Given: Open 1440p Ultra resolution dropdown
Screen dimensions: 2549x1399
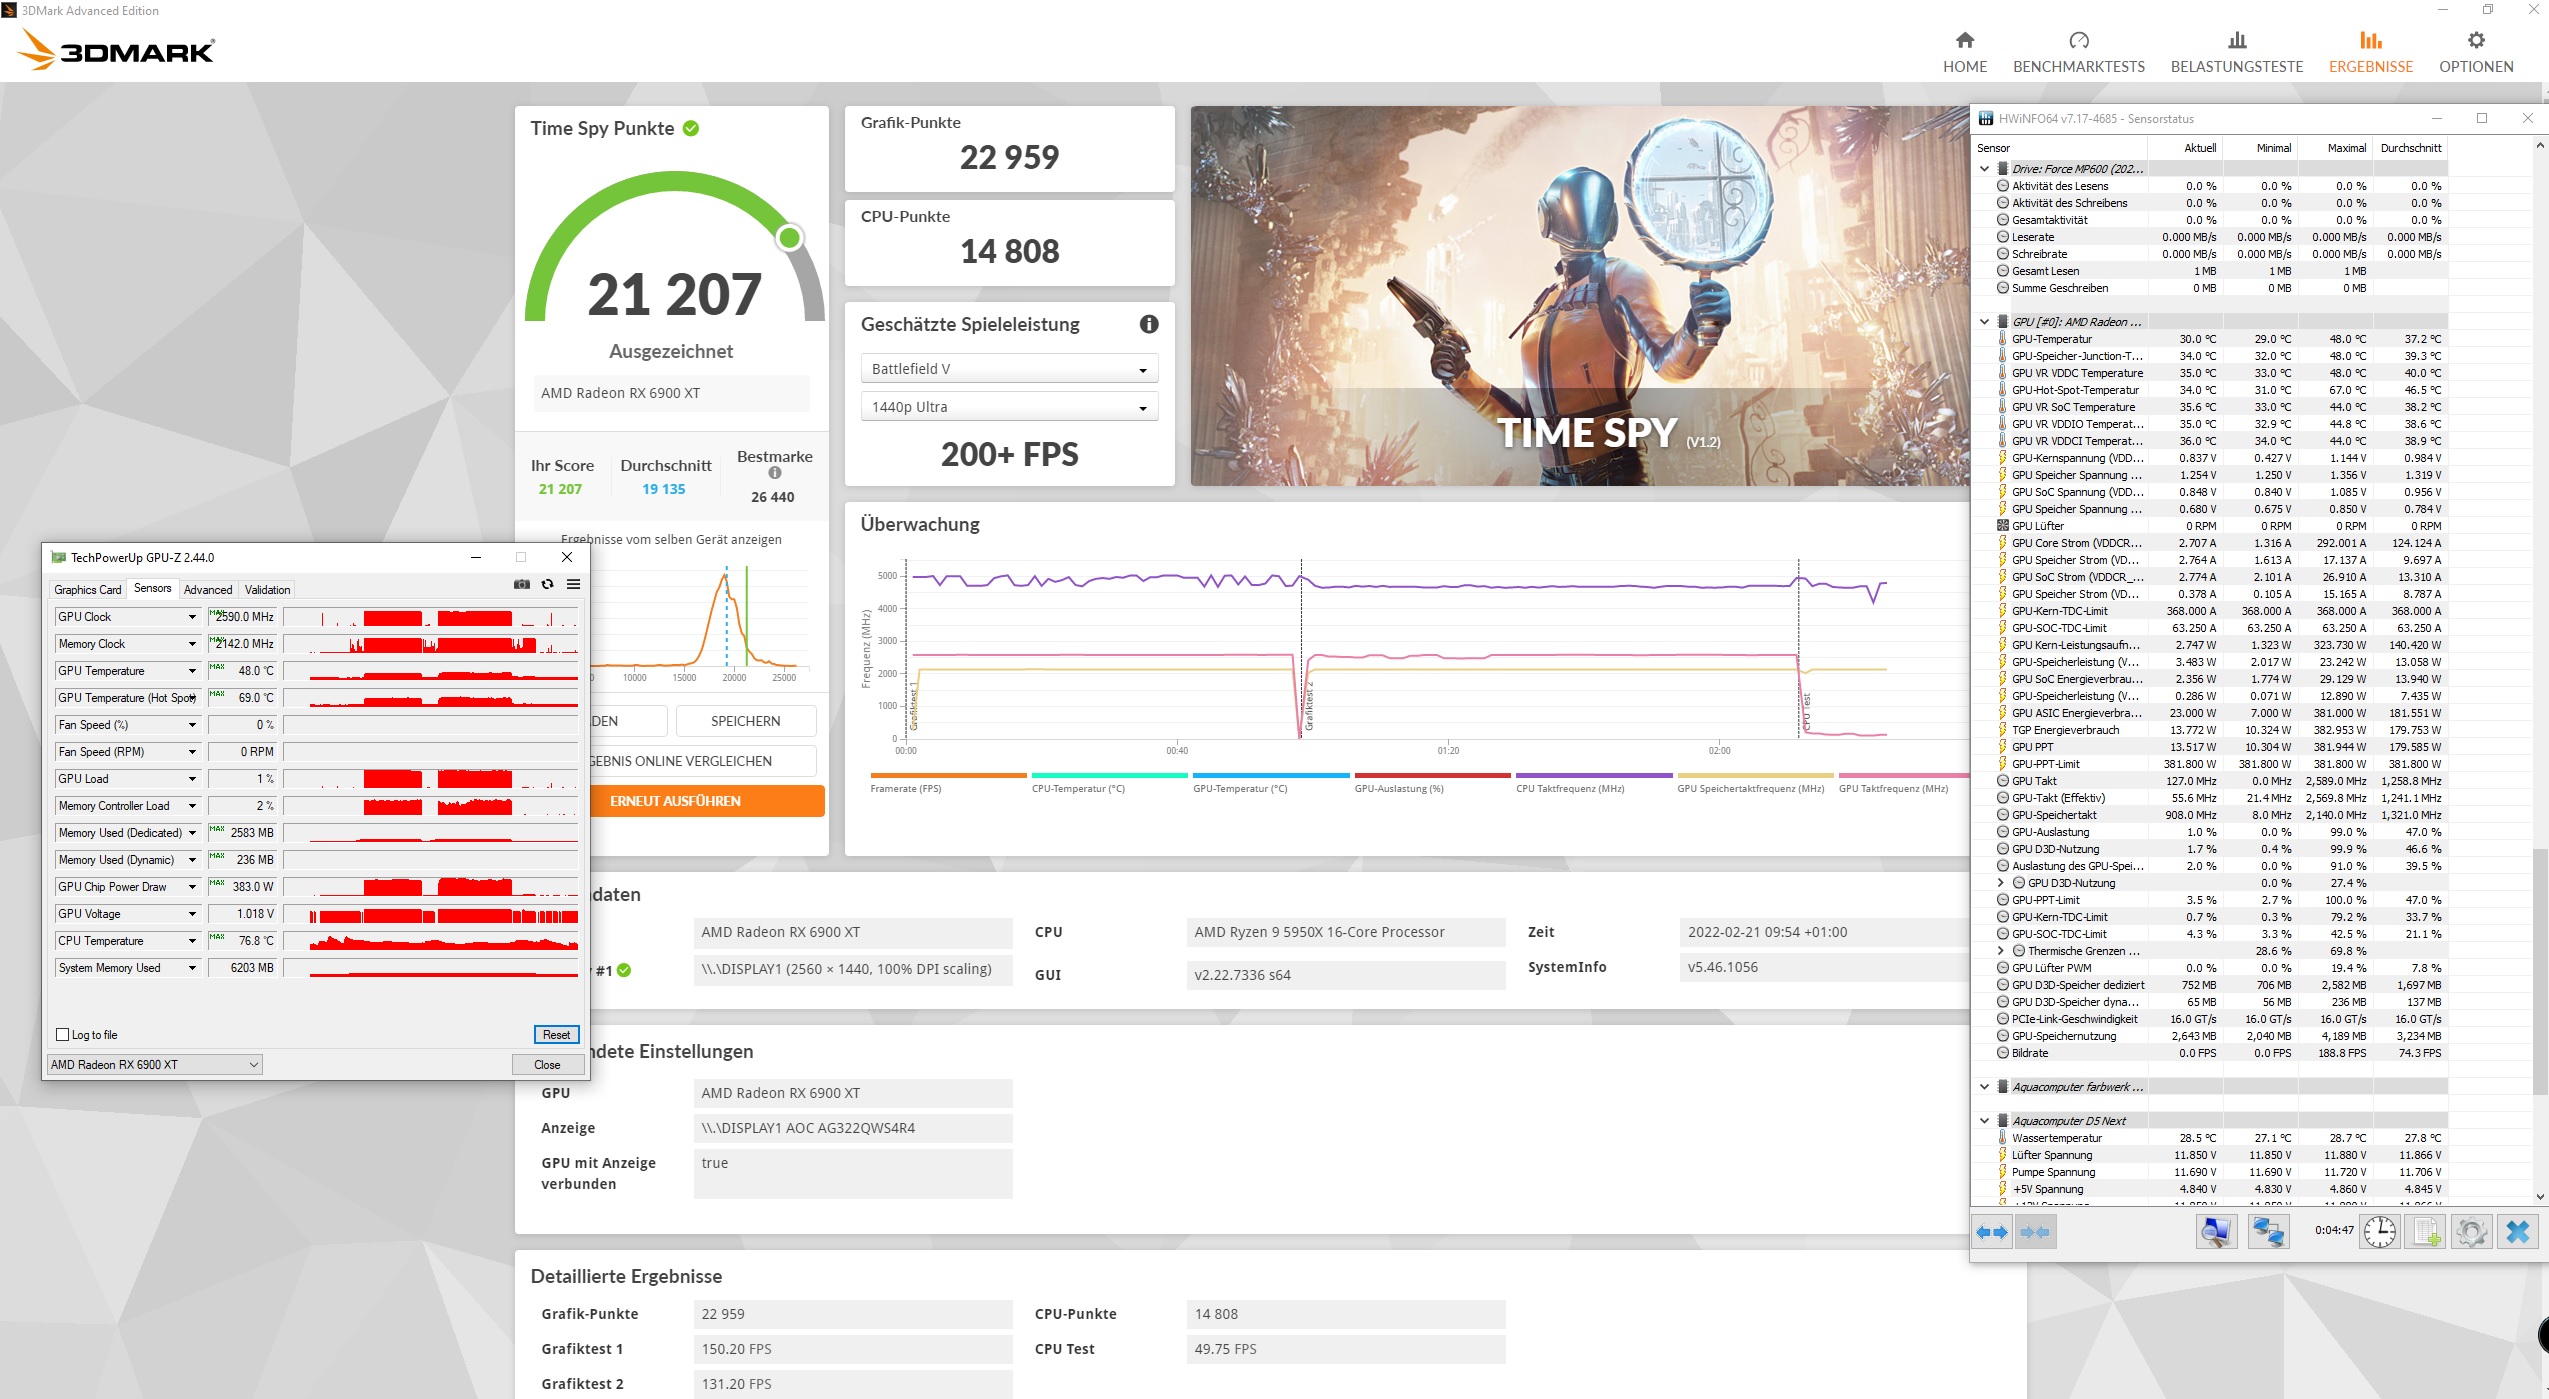Looking at the screenshot, I should click(1008, 407).
